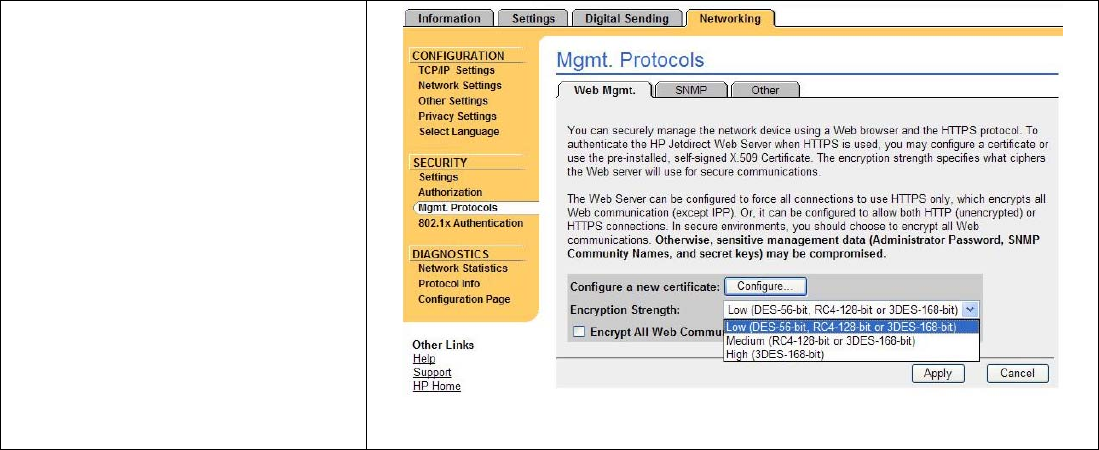This screenshot has height=450, width=1099.
Task: Click the Encryption Strength dropdown arrow
Action: [x=969, y=310]
